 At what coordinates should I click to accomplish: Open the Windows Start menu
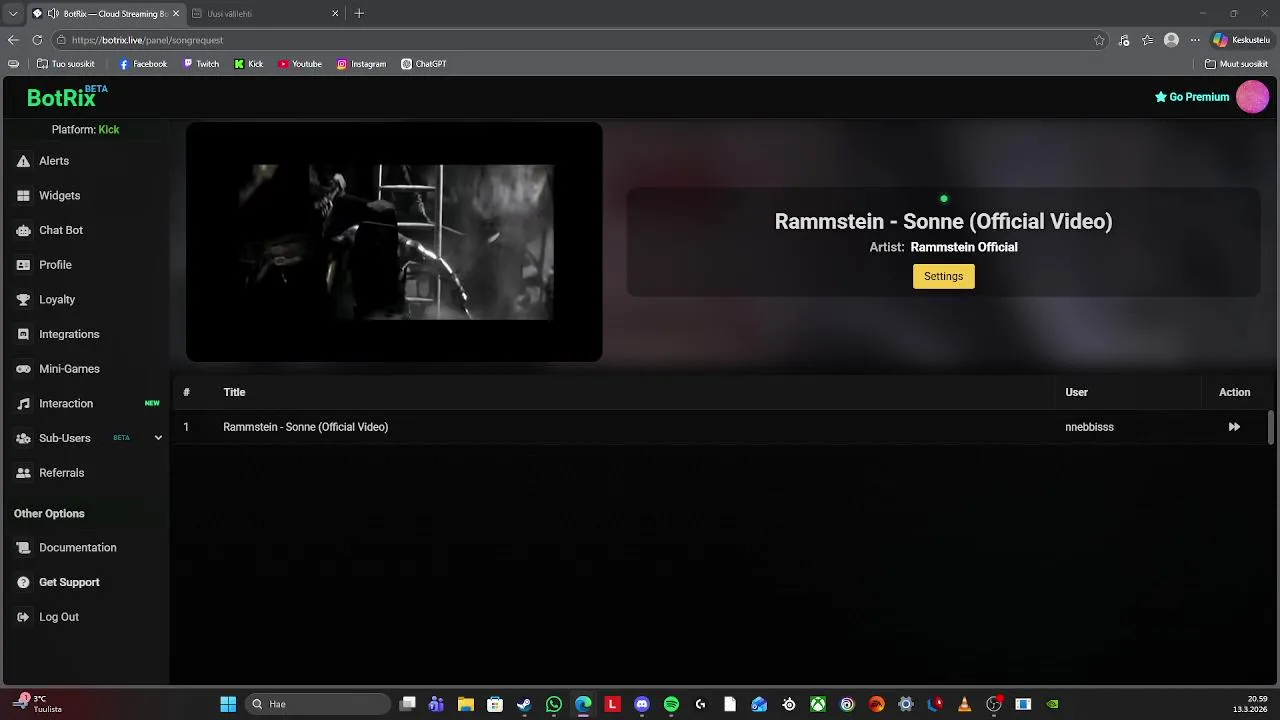[x=228, y=704]
